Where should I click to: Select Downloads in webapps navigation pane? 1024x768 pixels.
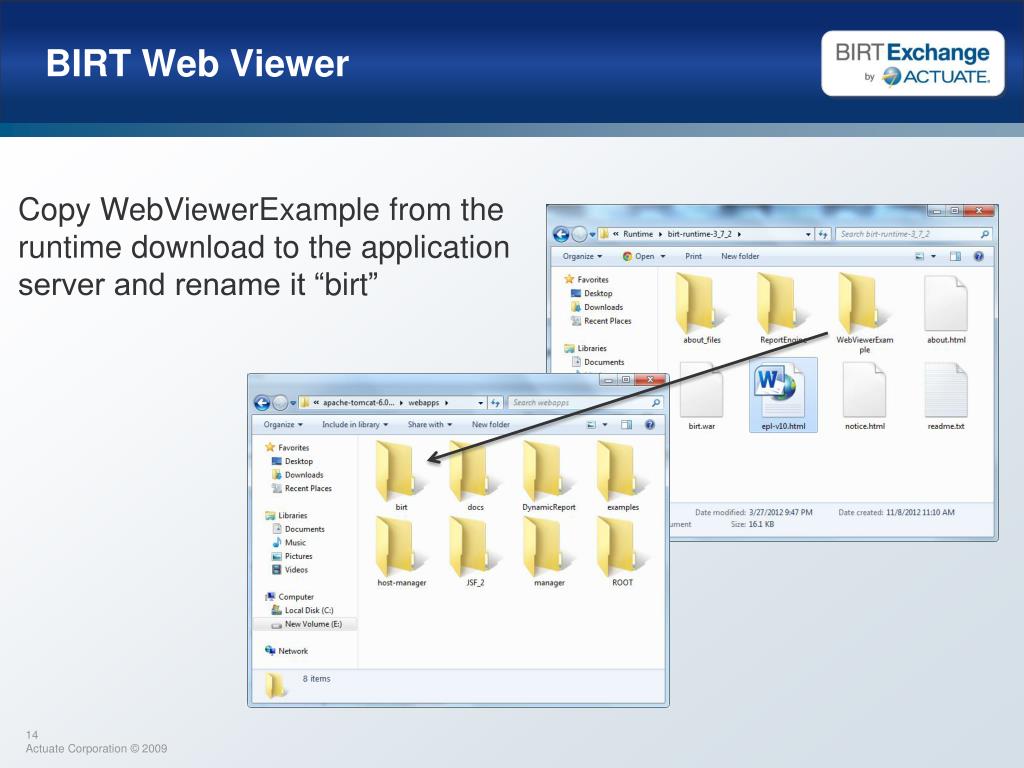298,475
